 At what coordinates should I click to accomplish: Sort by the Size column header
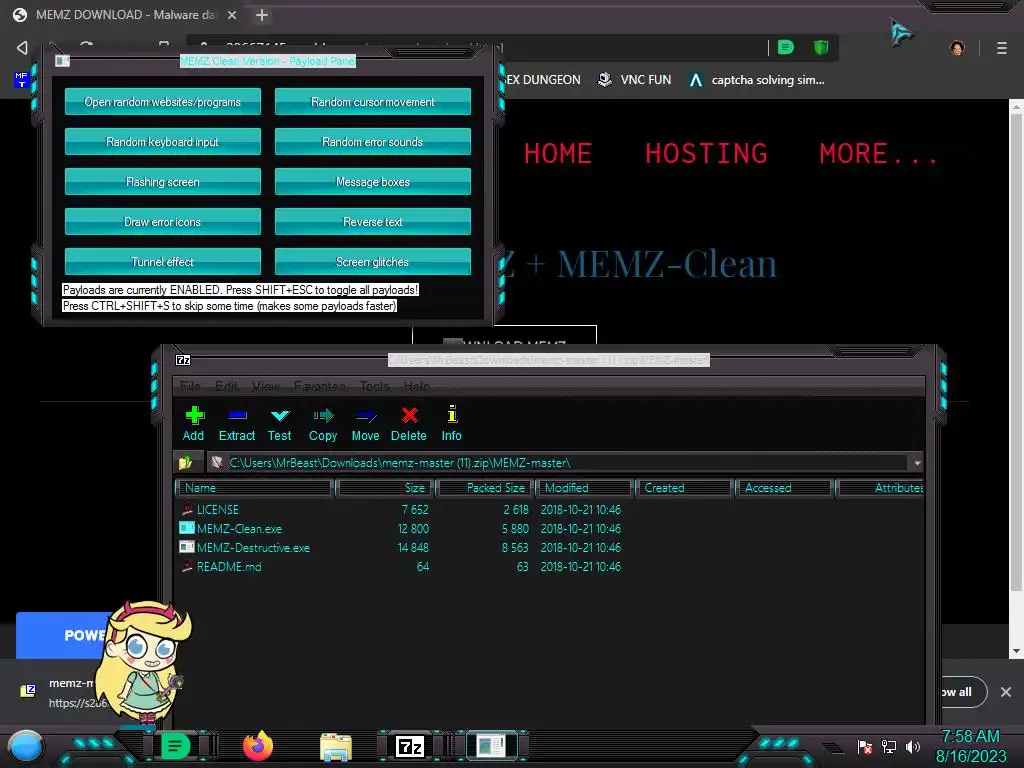pyautogui.click(x=385, y=488)
